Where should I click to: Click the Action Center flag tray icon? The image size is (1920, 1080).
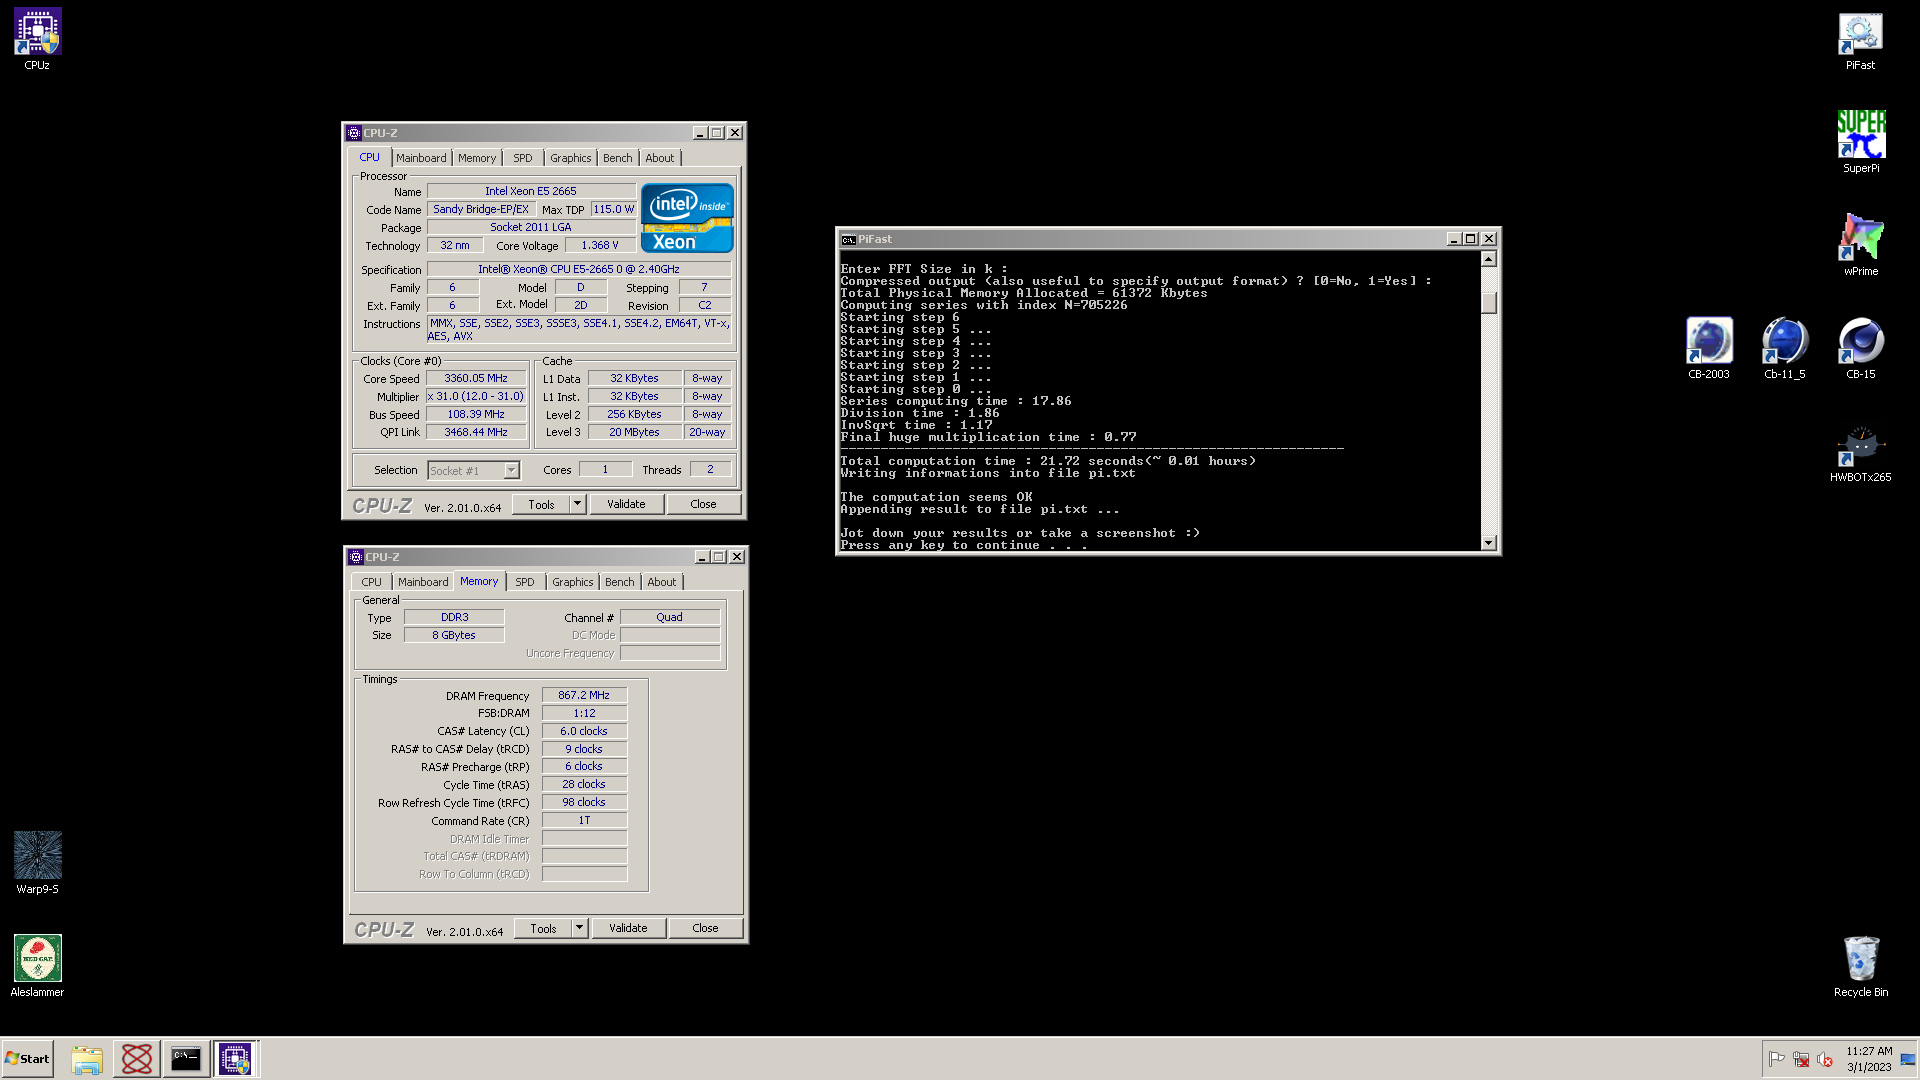pyautogui.click(x=1776, y=1059)
